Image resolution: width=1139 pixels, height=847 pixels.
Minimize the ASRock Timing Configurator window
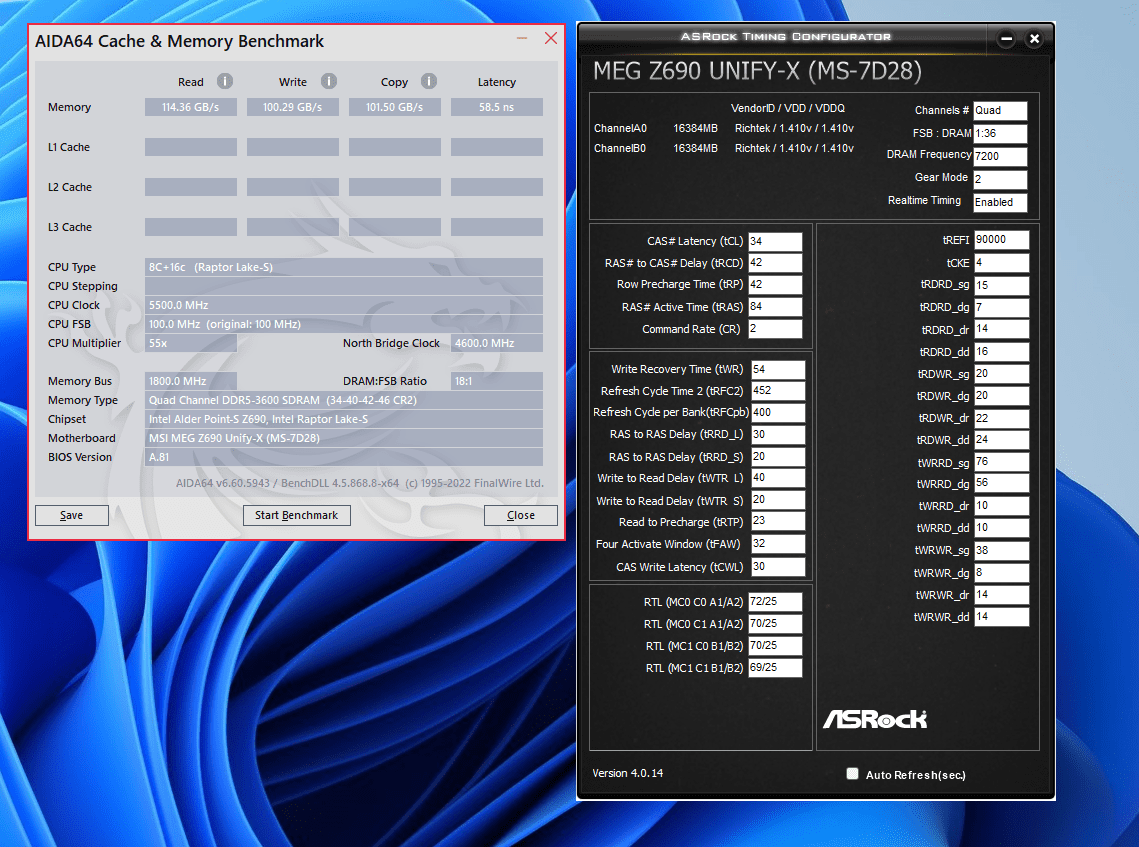point(1006,39)
